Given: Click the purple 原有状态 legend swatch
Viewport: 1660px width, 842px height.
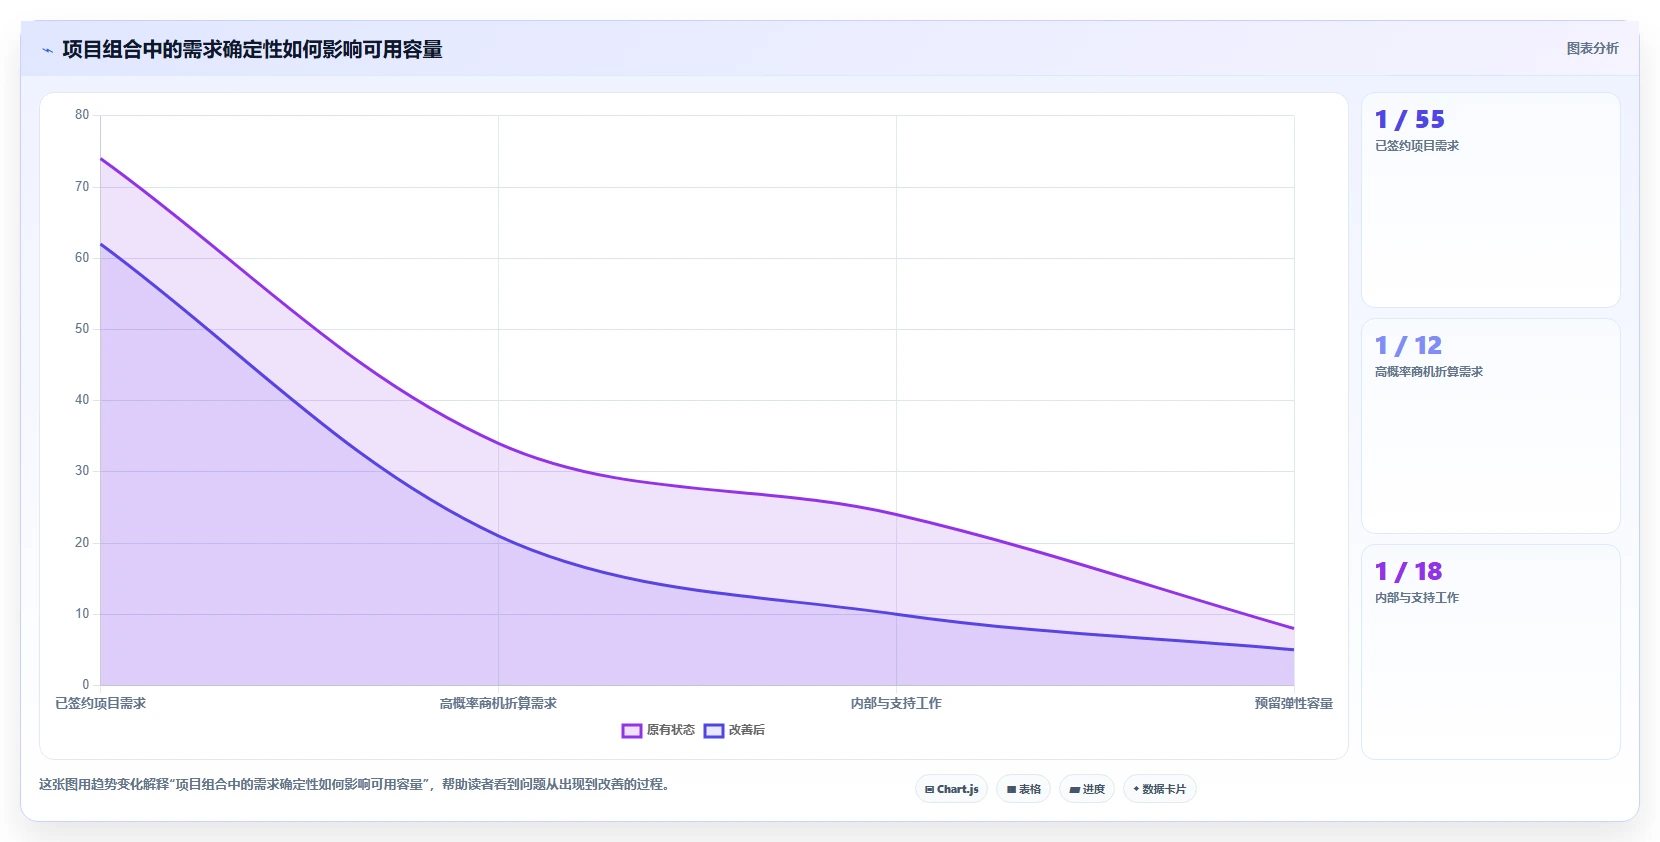Looking at the screenshot, I should pos(631,731).
